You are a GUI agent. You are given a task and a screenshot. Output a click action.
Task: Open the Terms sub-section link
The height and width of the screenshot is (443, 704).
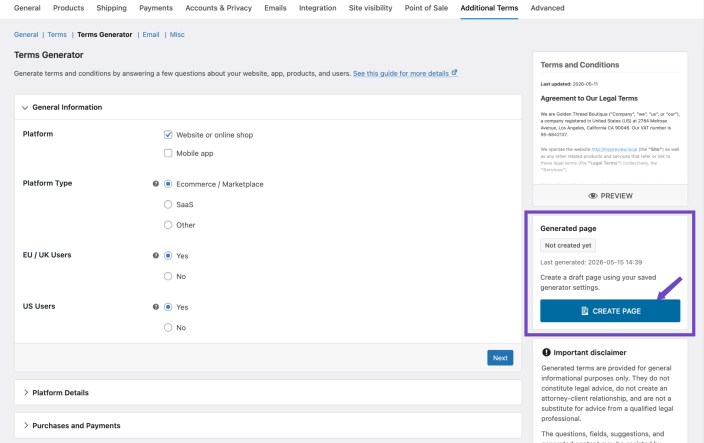57,35
